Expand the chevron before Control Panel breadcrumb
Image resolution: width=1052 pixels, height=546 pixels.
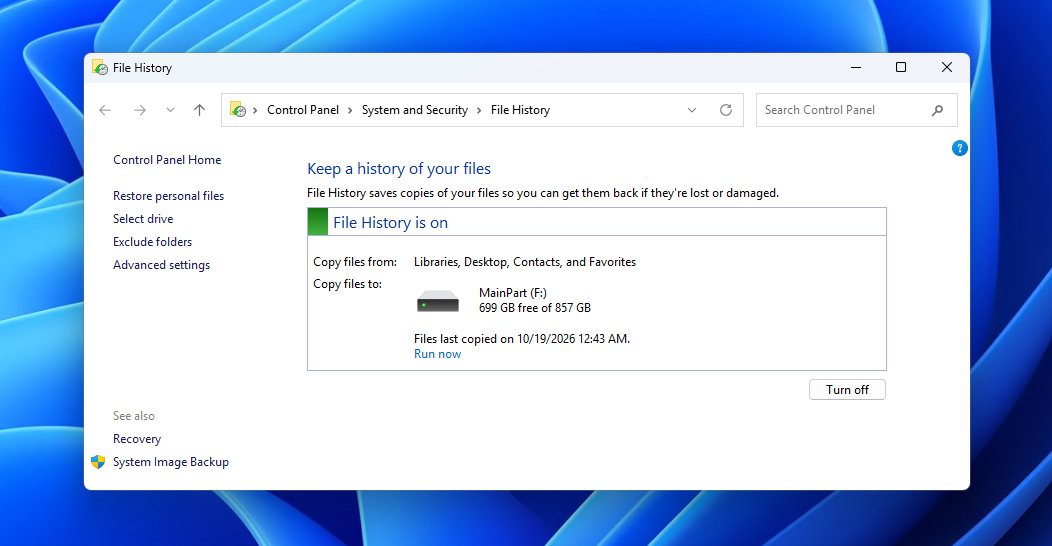tap(255, 110)
